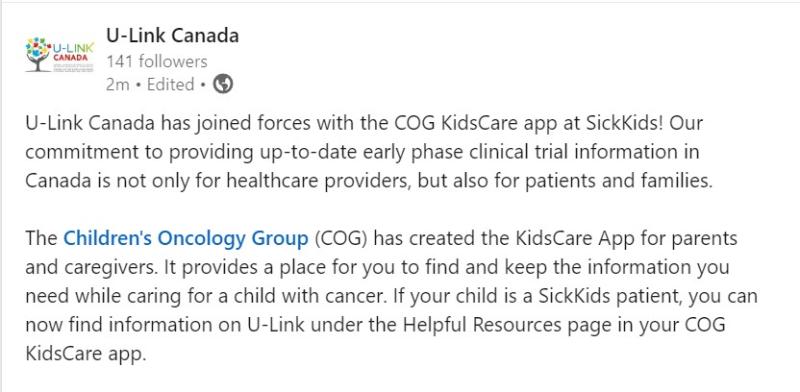Open the U-Link Canada profile name

click(x=172, y=36)
